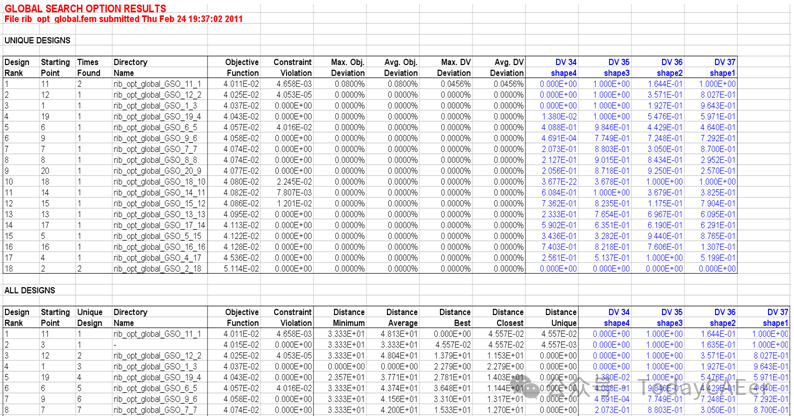794x419 pixels.
Task: Click the 'Max. Obj. Deviation' column header
Action: (x=347, y=67)
